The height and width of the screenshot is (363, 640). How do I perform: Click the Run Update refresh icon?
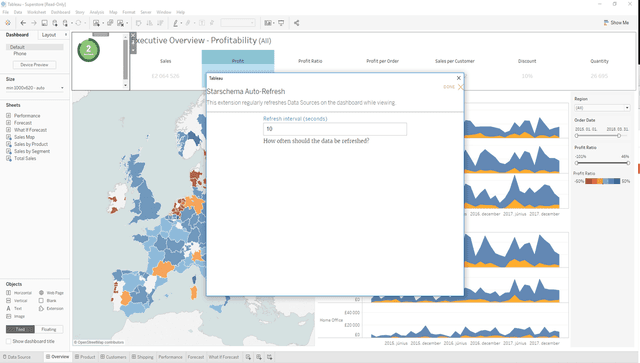(x=78, y=23)
